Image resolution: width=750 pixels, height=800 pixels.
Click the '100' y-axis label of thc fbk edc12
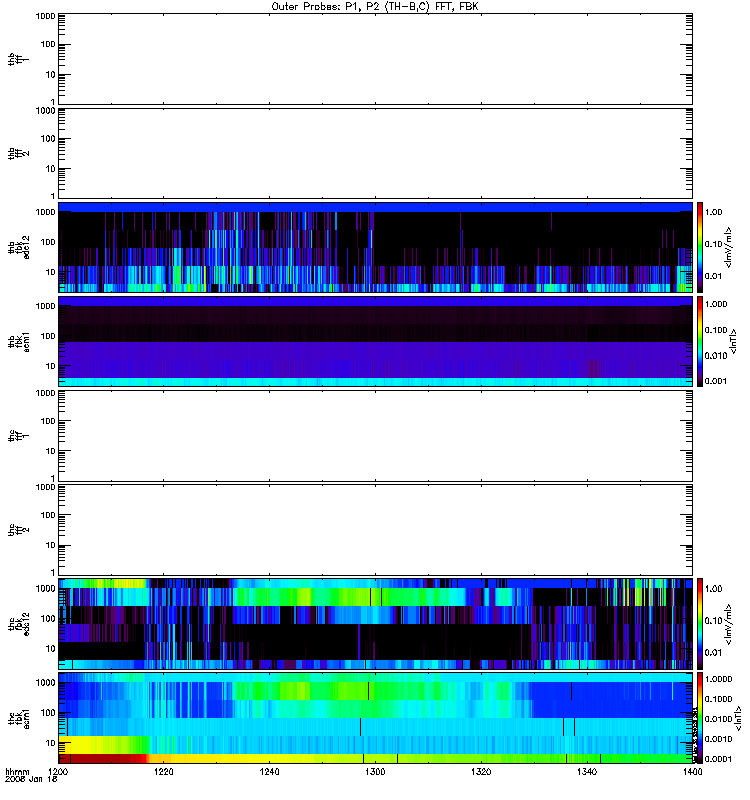pyautogui.click(x=48, y=619)
